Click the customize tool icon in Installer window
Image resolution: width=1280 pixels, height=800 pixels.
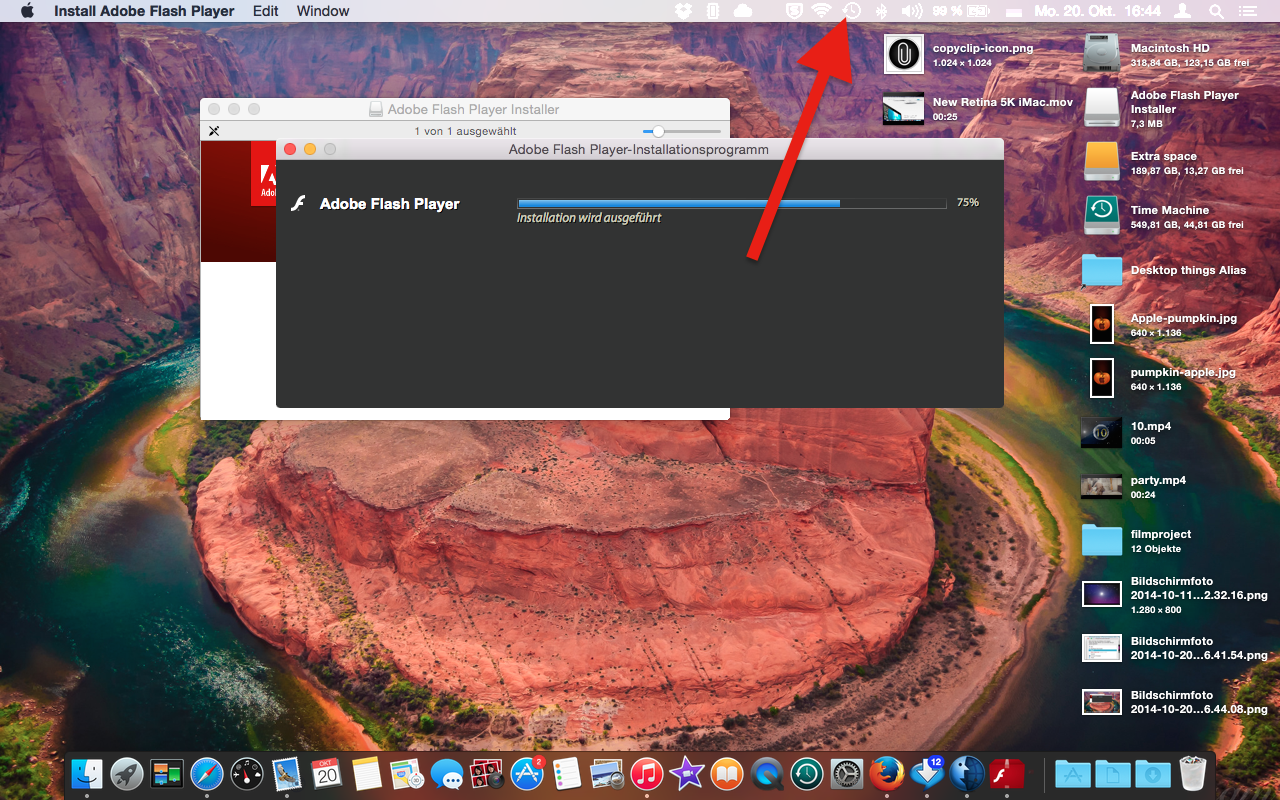pos(213,131)
